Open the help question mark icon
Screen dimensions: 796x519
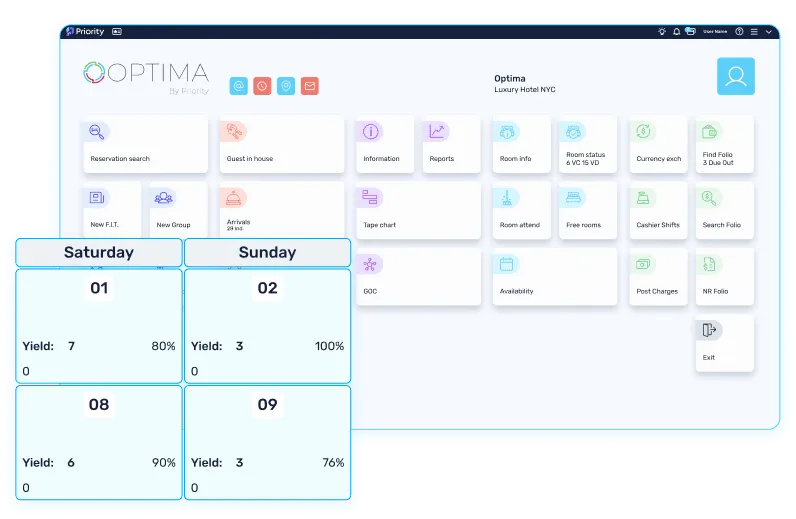coord(739,31)
